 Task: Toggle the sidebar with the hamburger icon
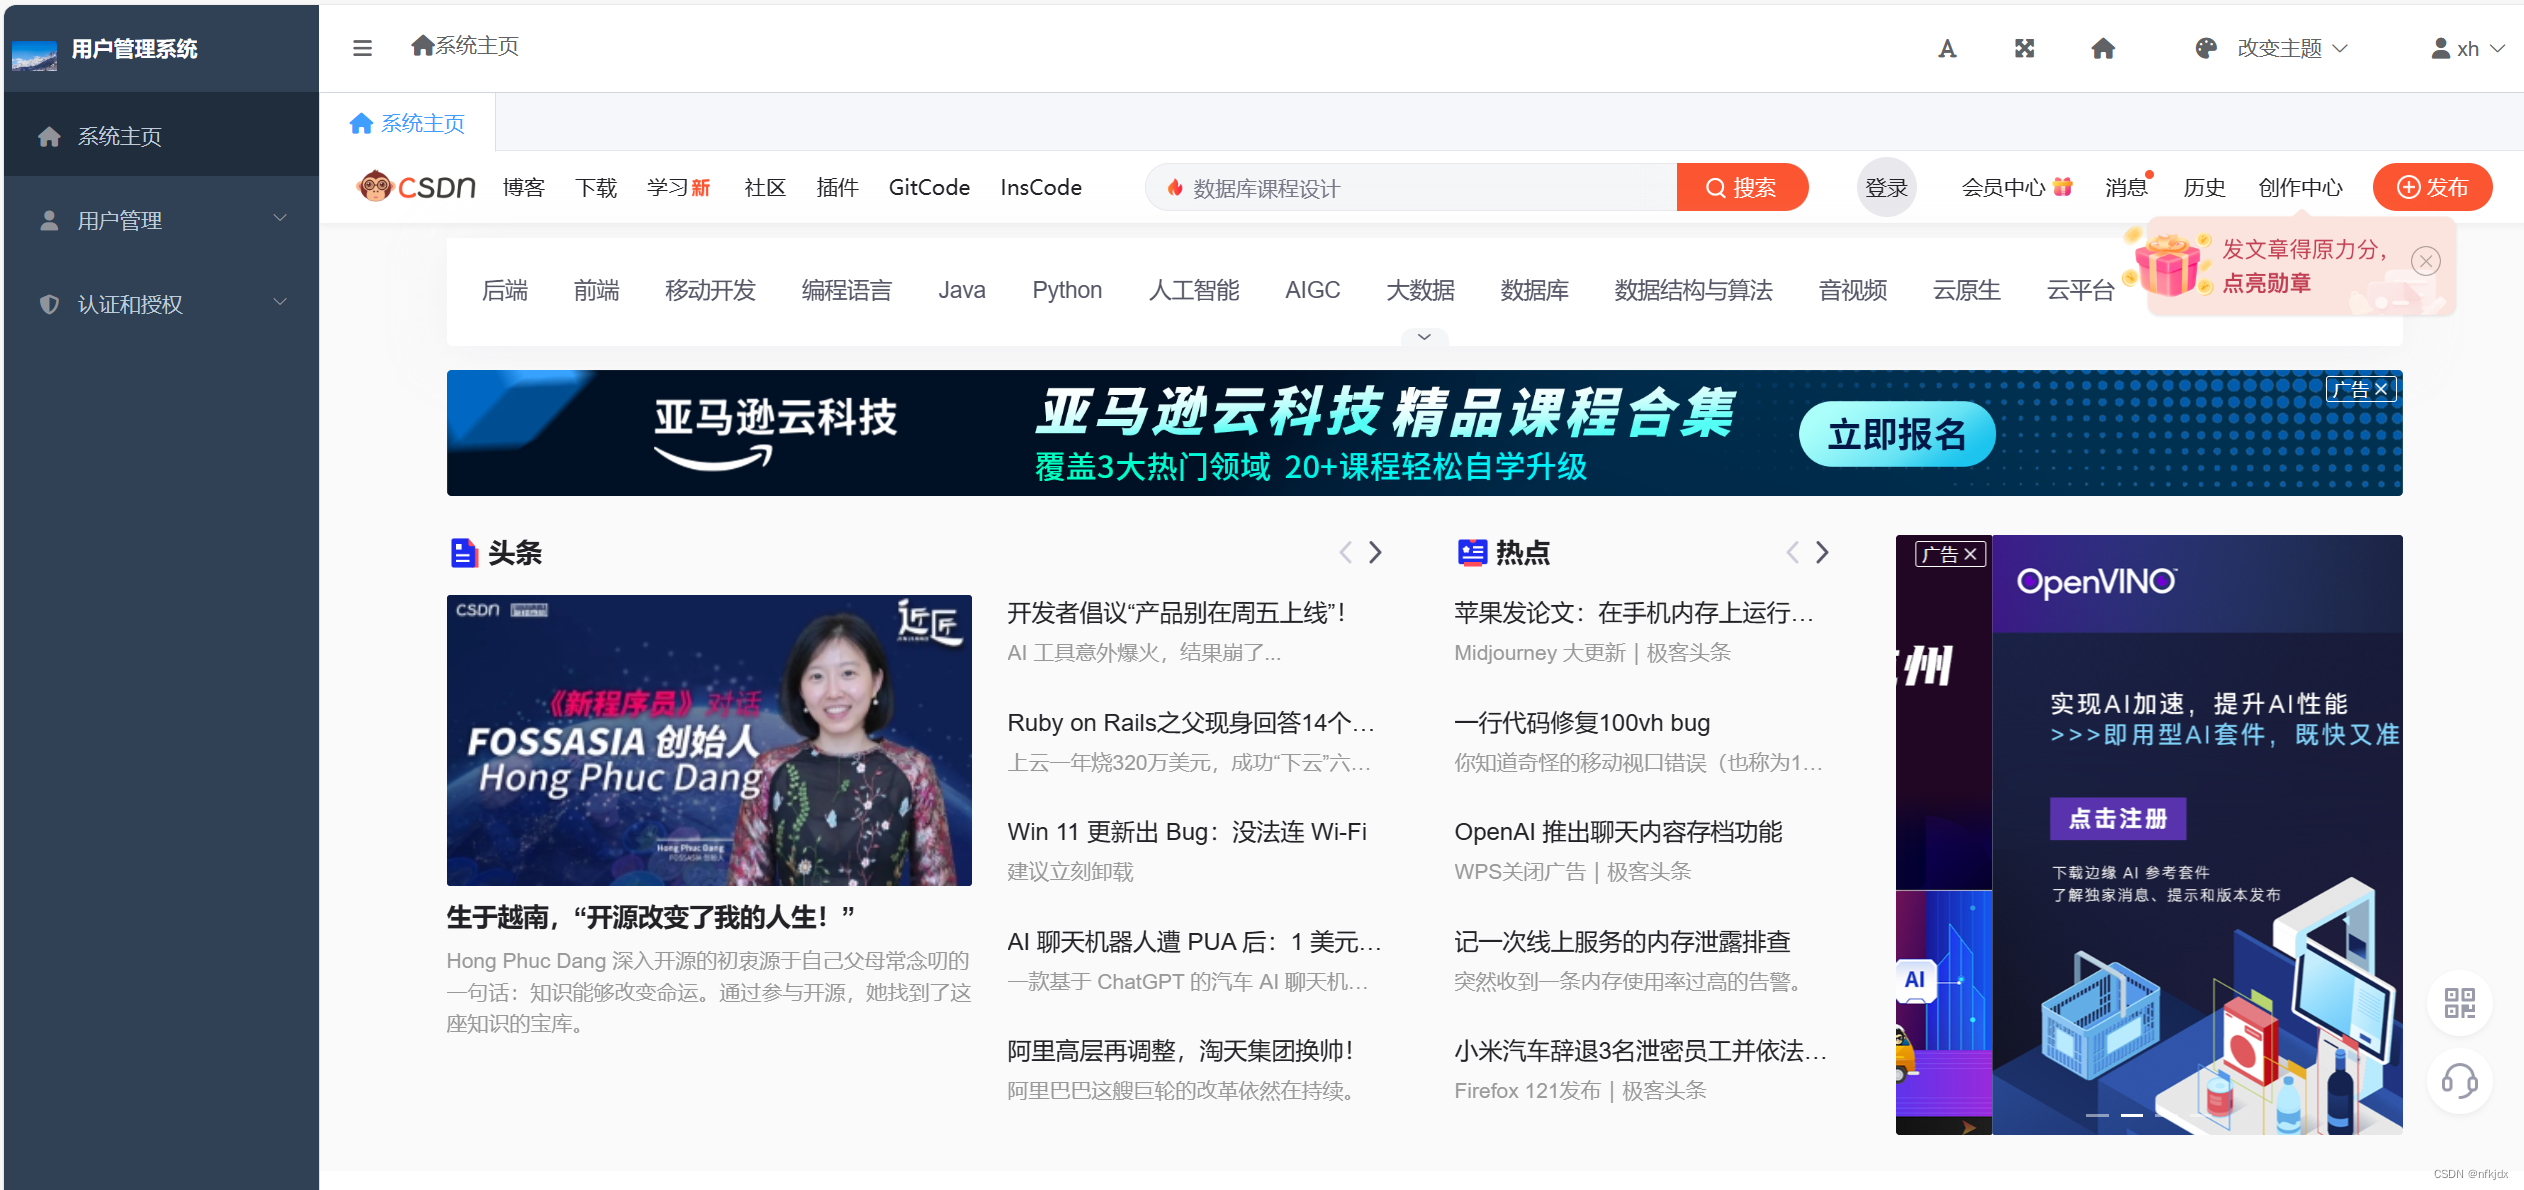pyautogui.click(x=361, y=47)
